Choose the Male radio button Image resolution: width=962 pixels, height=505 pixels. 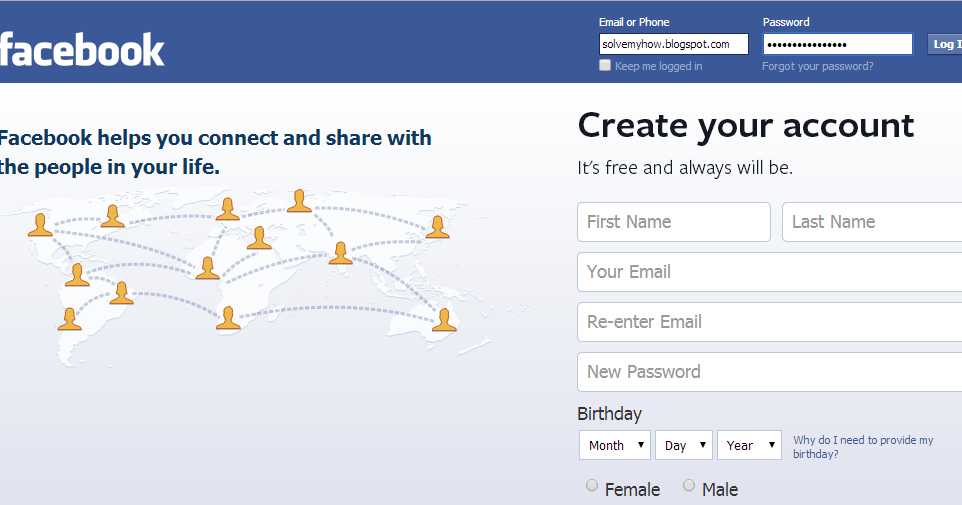(x=689, y=485)
